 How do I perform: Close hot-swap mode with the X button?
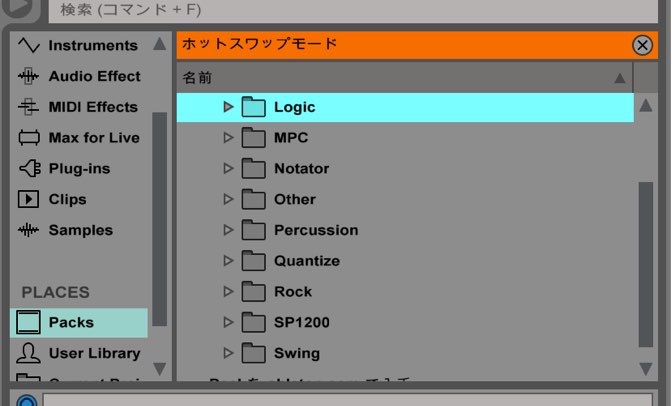[642, 45]
